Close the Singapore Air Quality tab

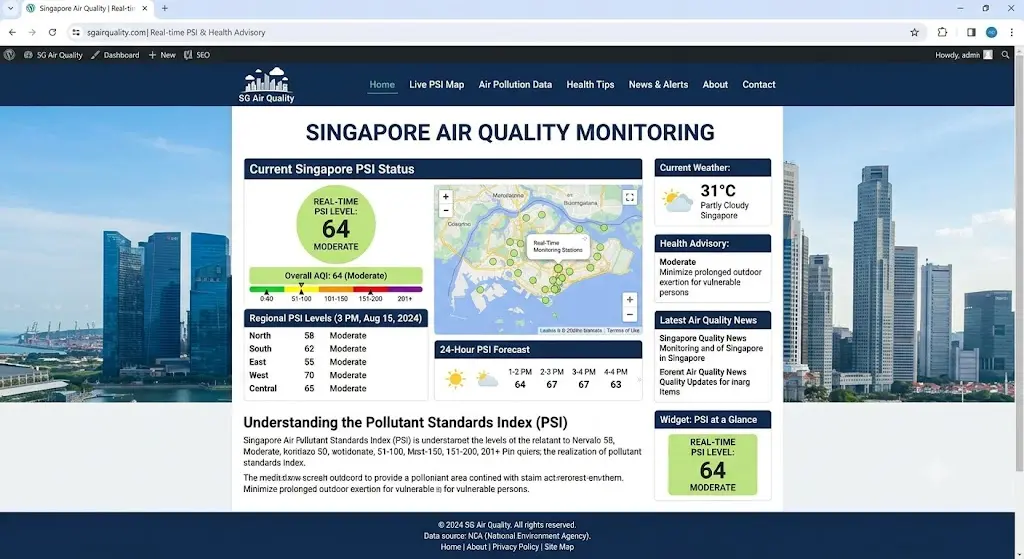(x=145, y=8)
